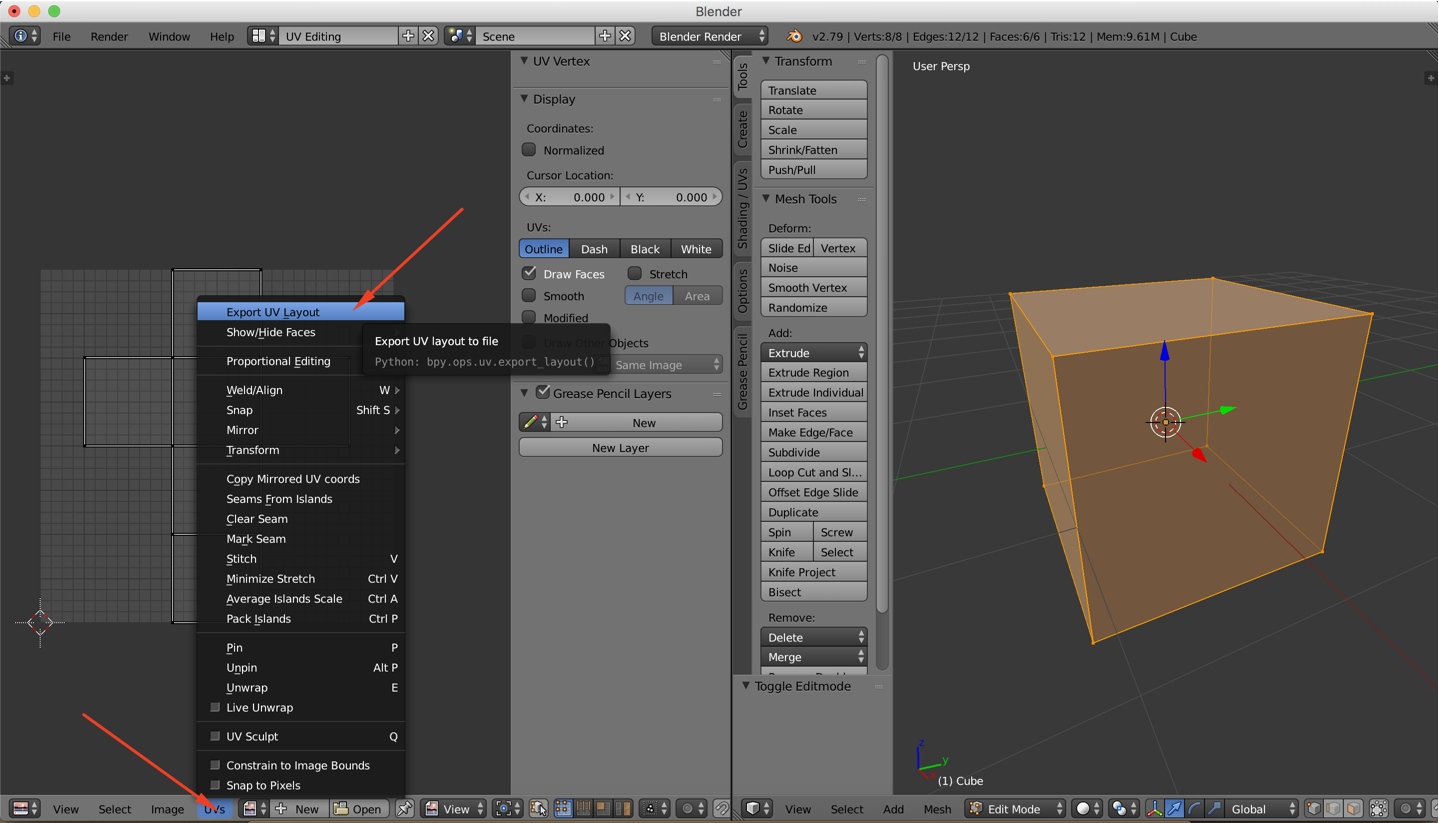Open the Delete dropdown under Remove

coord(814,637)
